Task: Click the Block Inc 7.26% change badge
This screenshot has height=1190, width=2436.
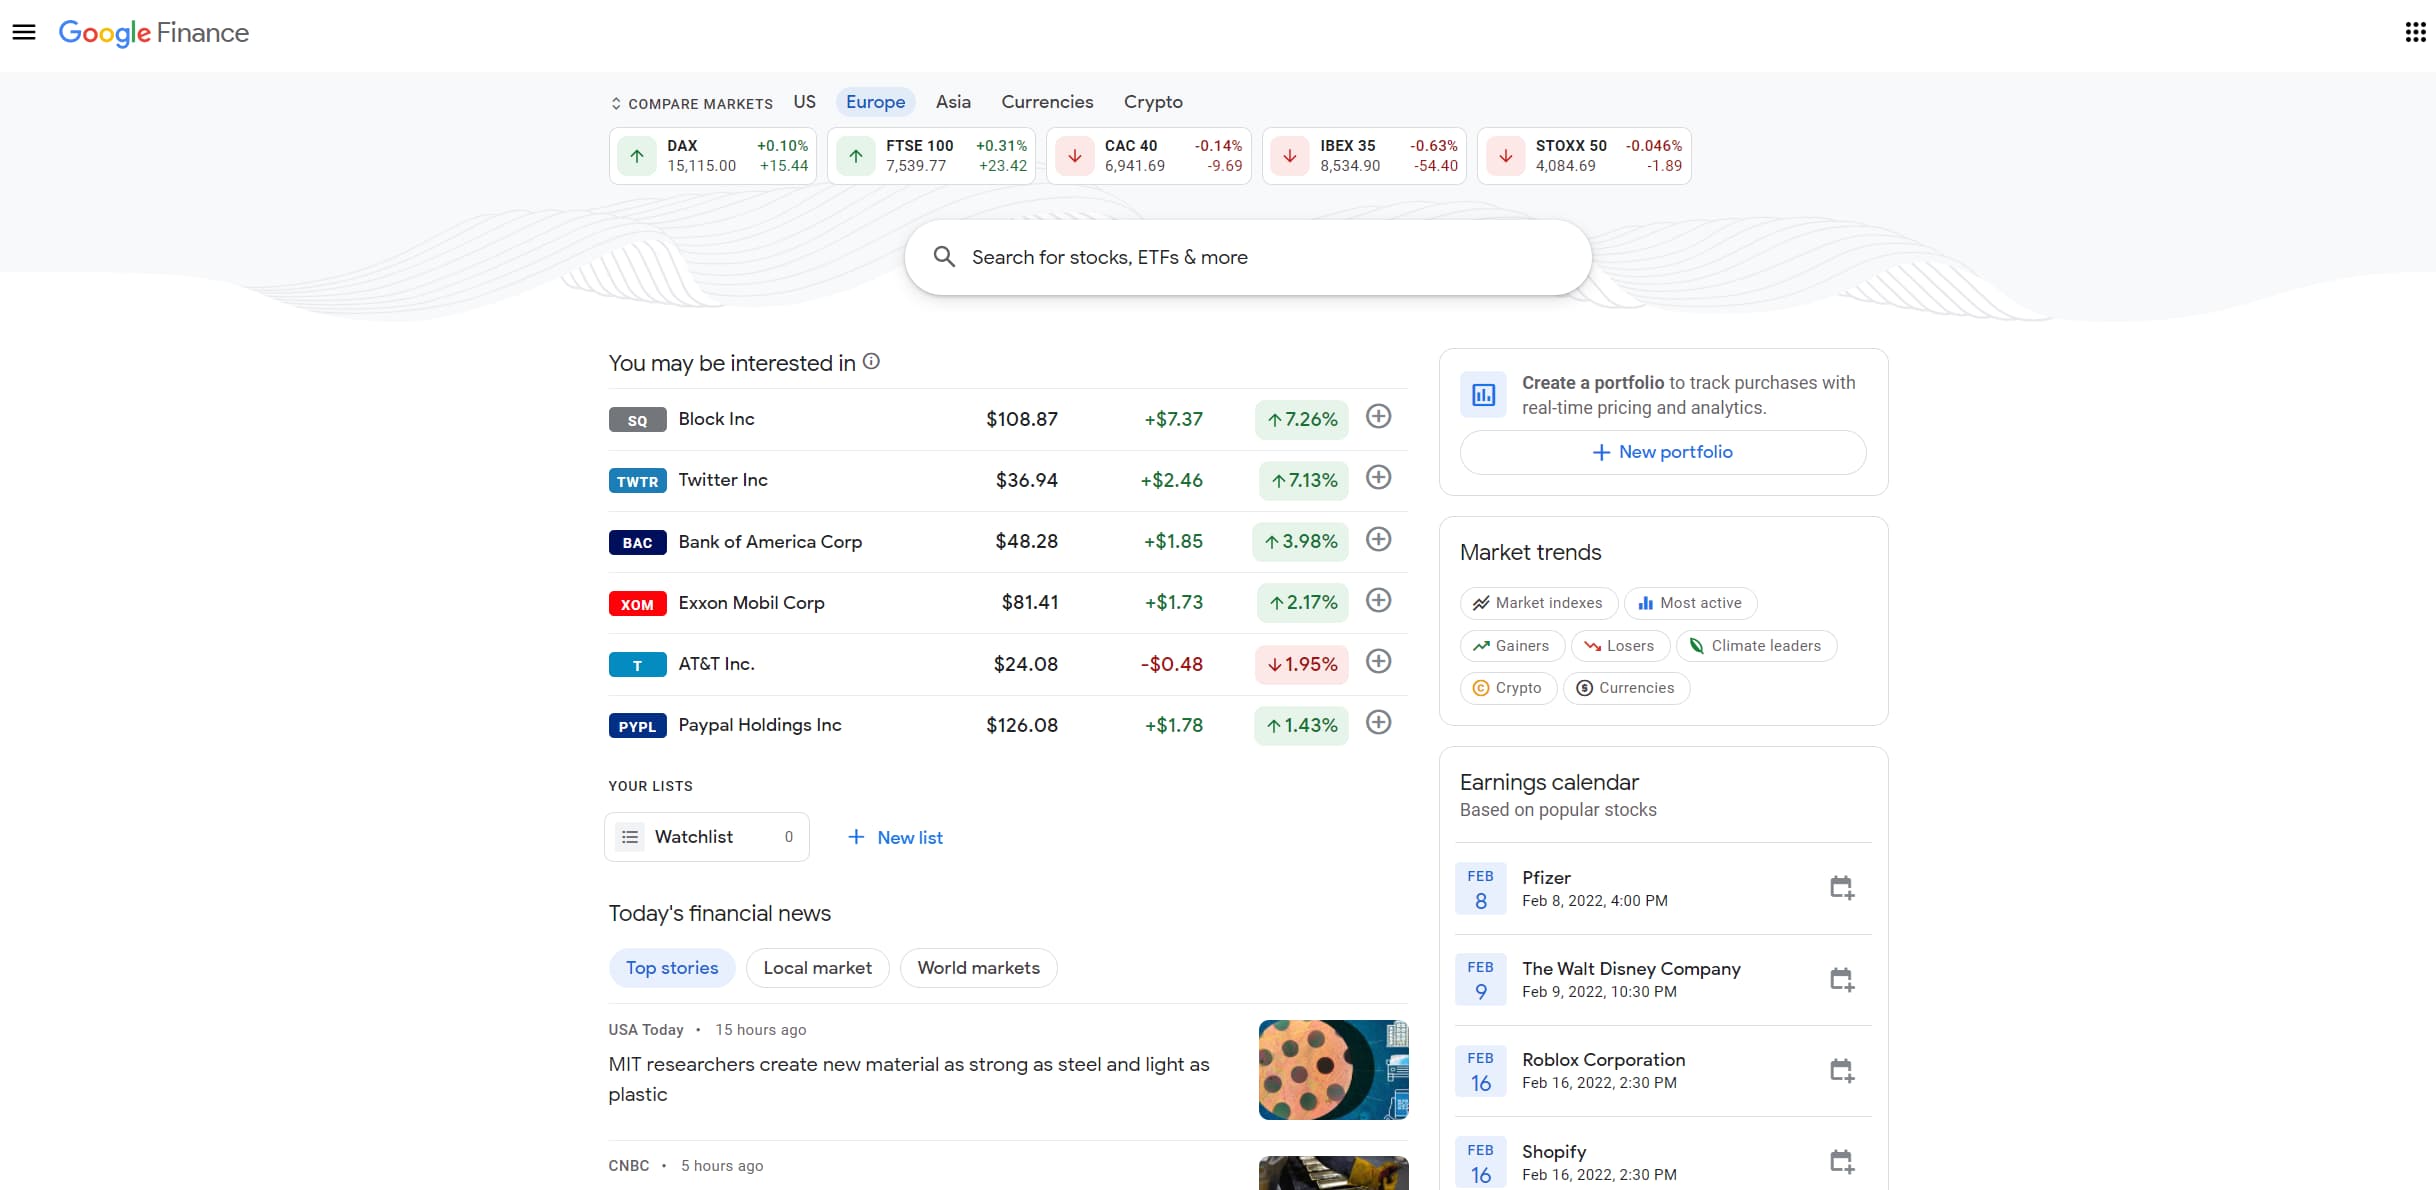Action: click(1301, 420)
